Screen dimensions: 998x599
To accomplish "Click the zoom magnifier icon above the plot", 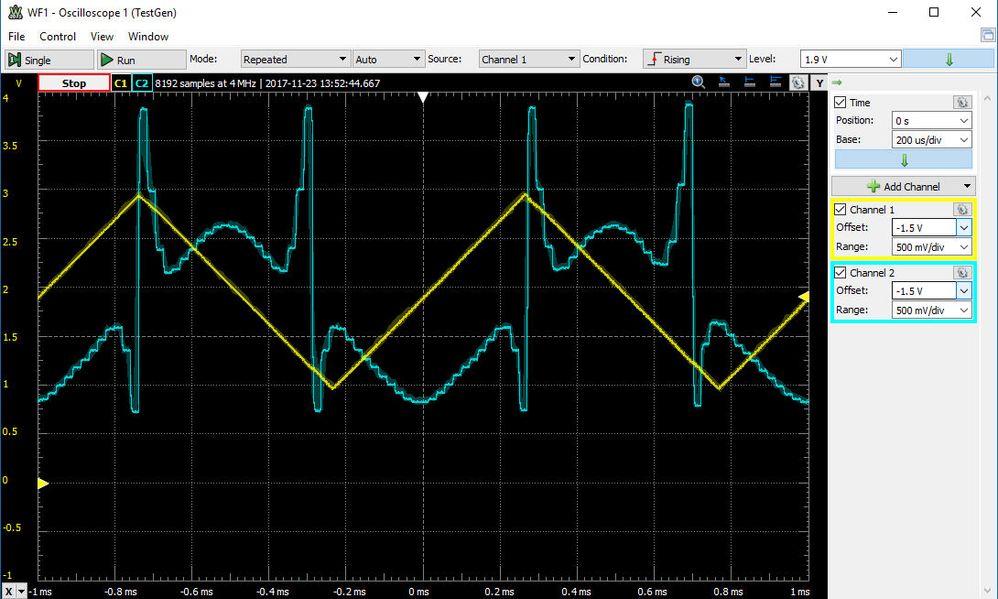I will pos(698,82).
